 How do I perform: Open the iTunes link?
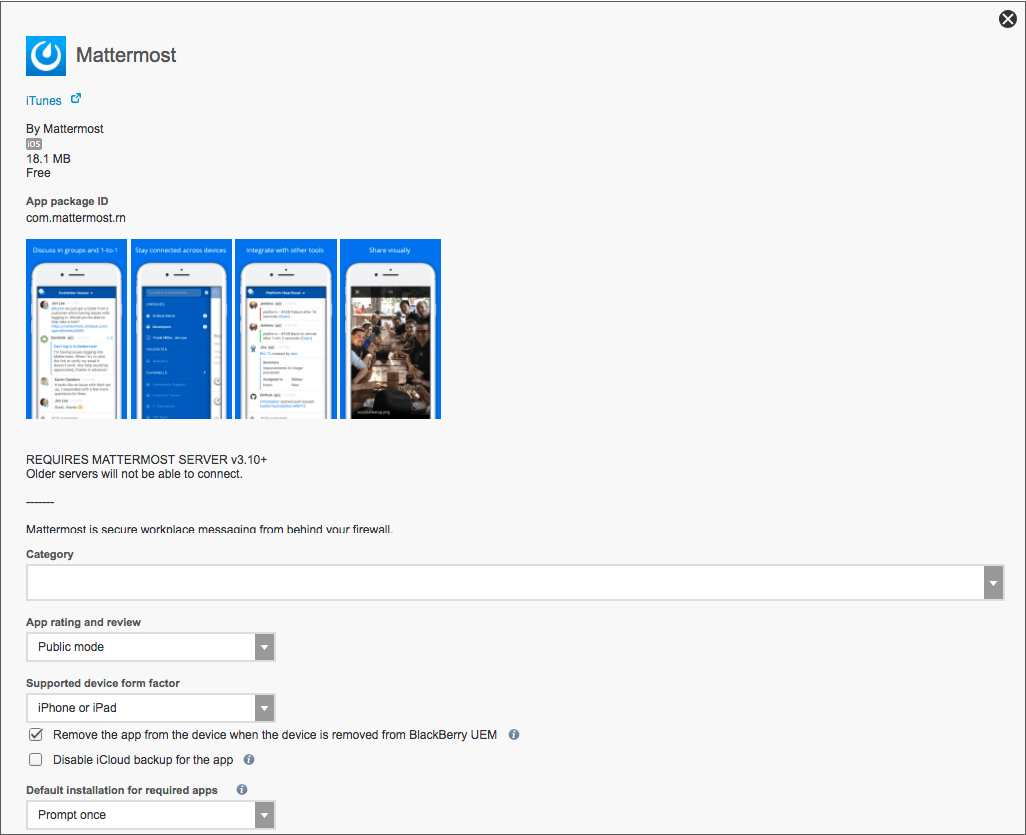(44, 101)
